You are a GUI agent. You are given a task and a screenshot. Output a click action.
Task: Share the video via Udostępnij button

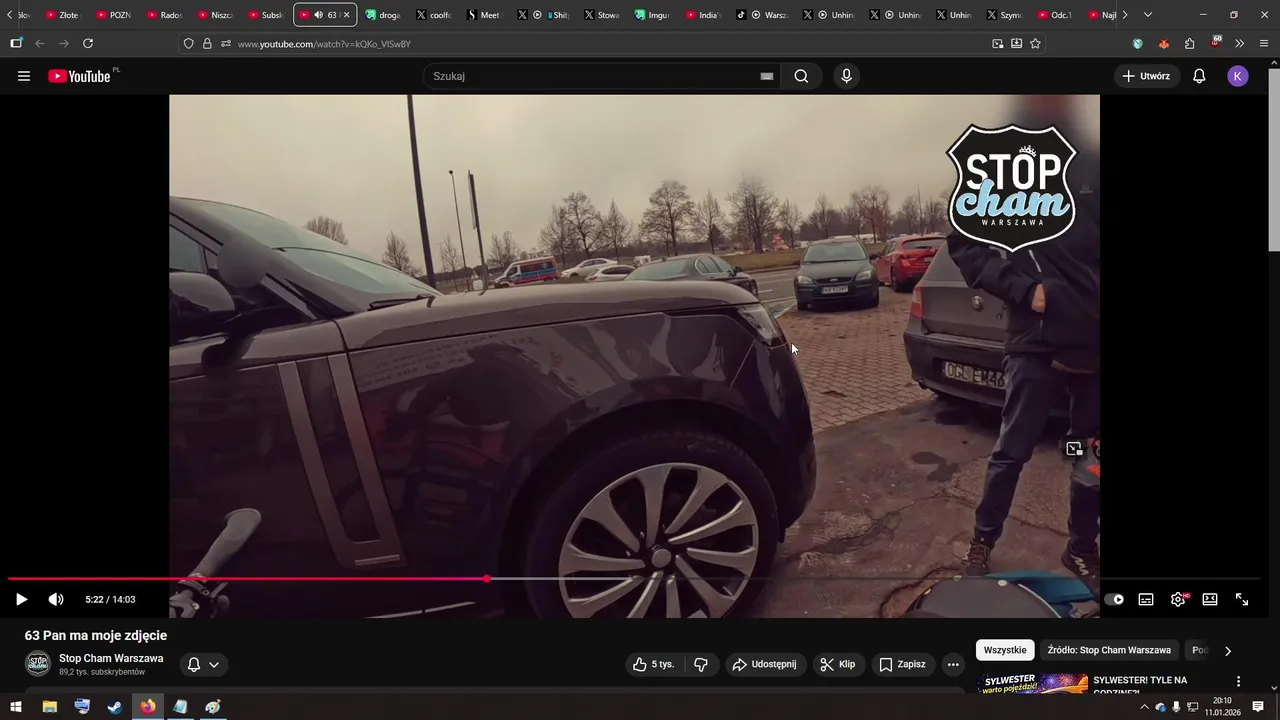point(764,664)
